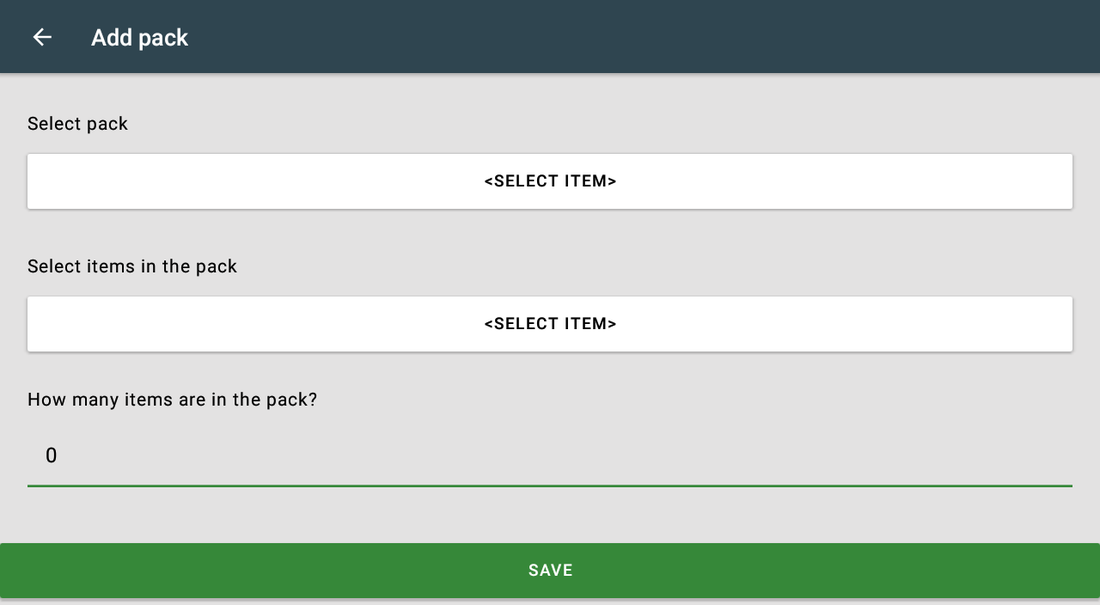Image resolution: width=1100 pixels, height=605 pixels.
Task: Click the right end of the quantity field
Action: click(1052, 456)
